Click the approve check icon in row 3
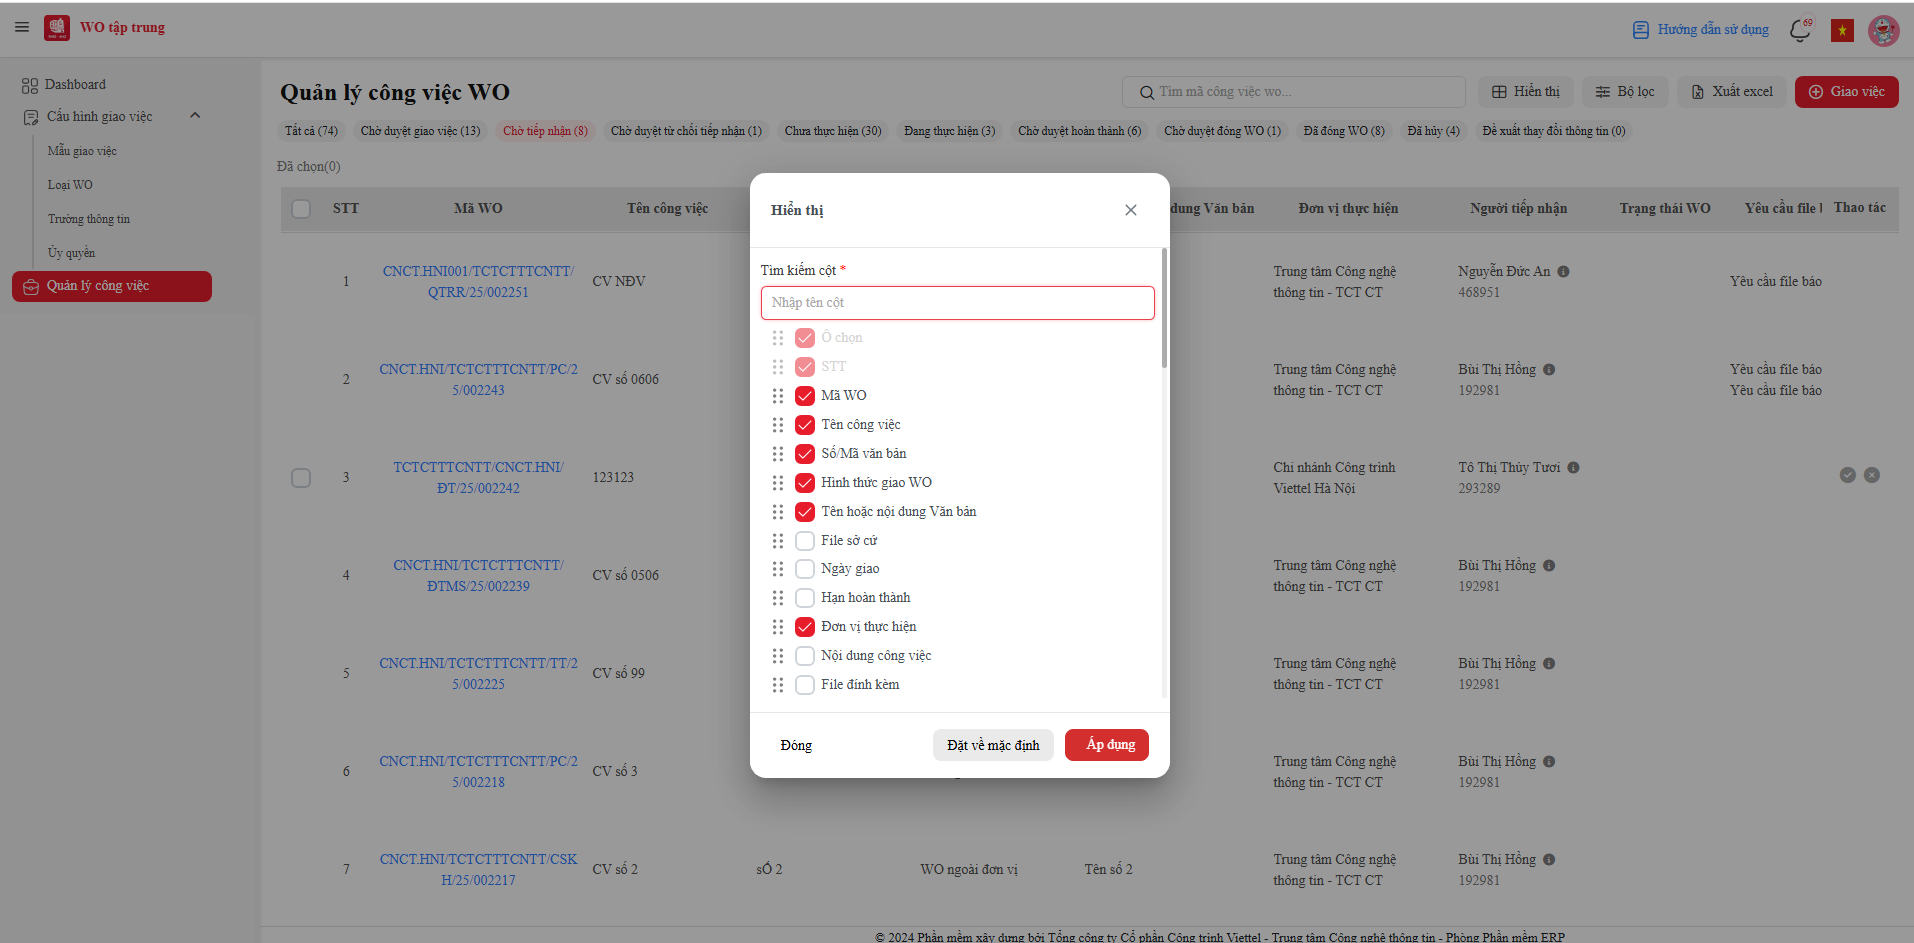 pos(1847,475)
